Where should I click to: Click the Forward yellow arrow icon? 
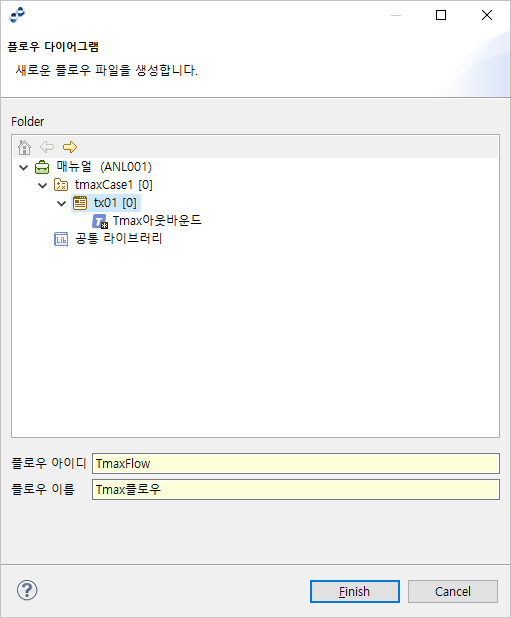click(70, 147)
